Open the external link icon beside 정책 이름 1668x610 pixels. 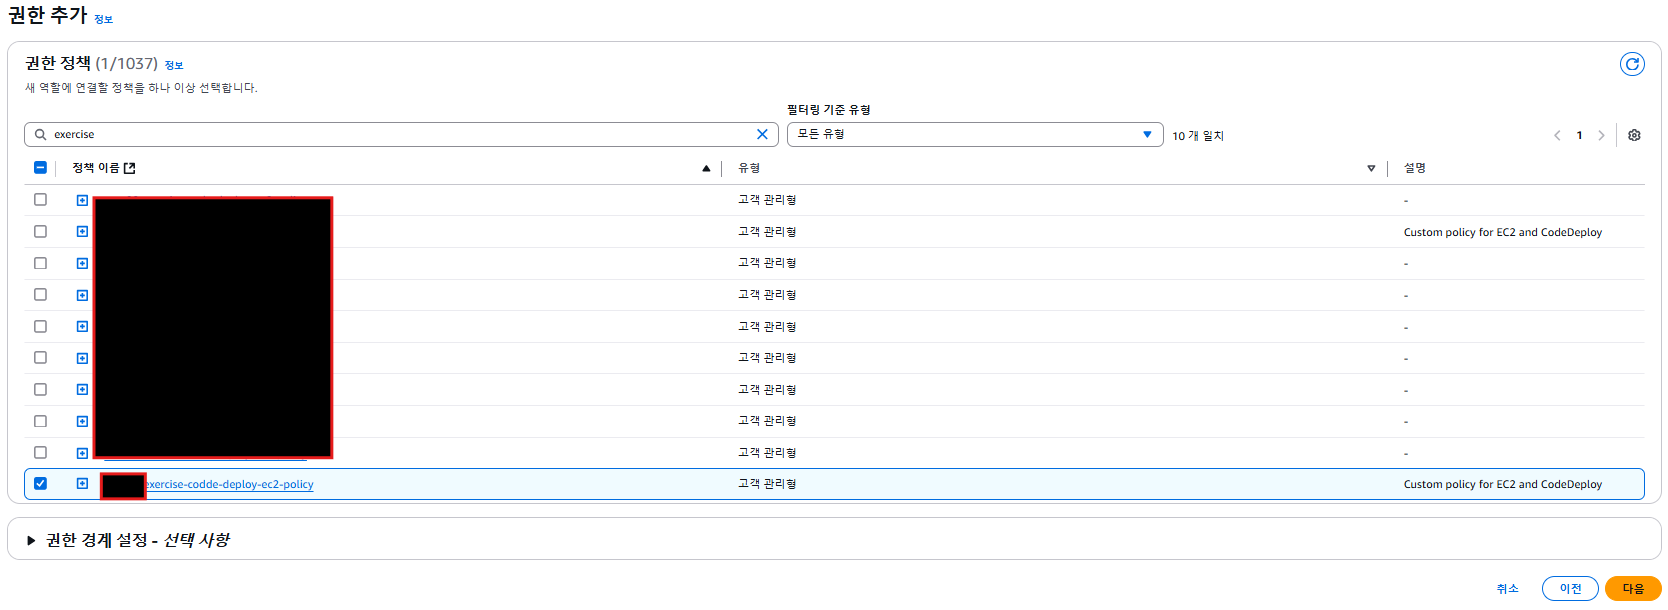[129, 168]
